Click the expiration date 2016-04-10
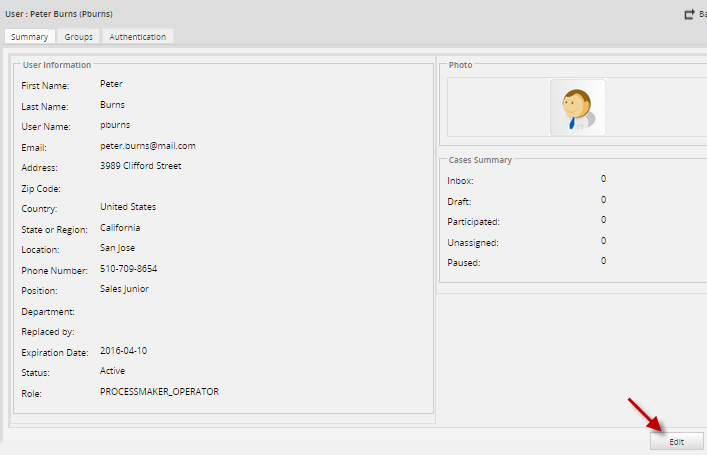This screenshot has width=707, height=455. (x=124, y=351)
